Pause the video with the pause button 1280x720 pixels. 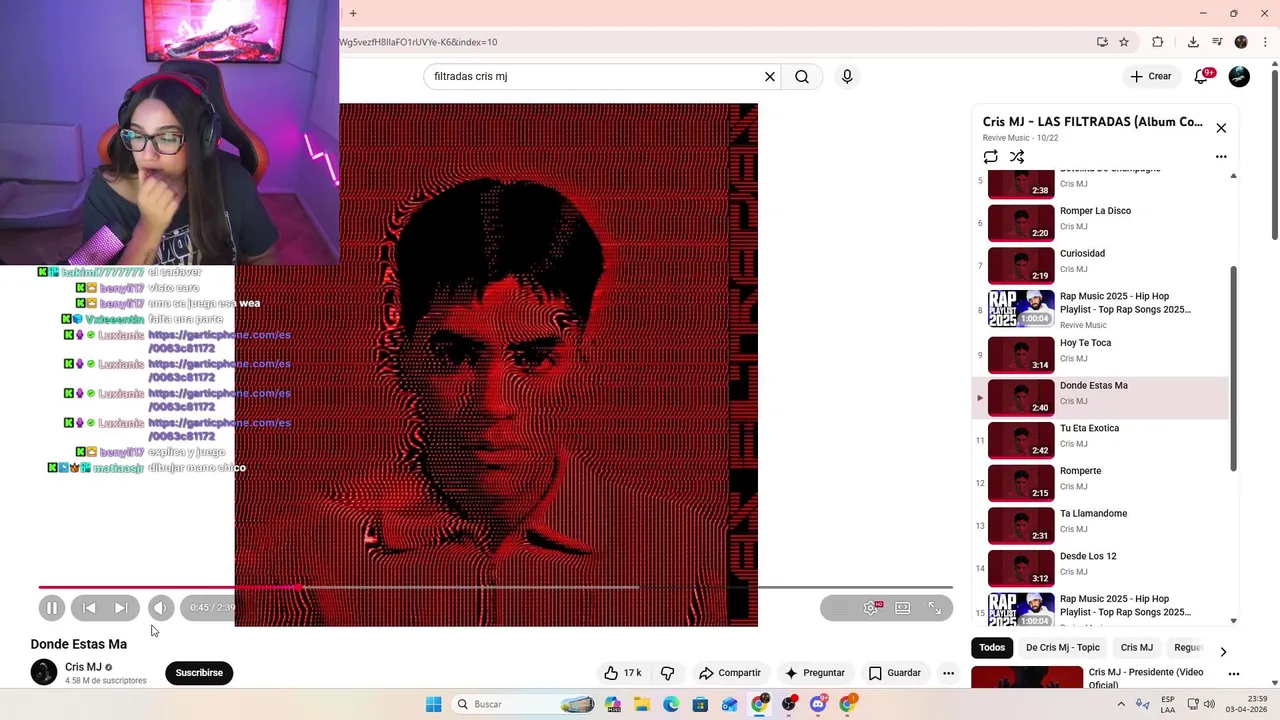51,608
